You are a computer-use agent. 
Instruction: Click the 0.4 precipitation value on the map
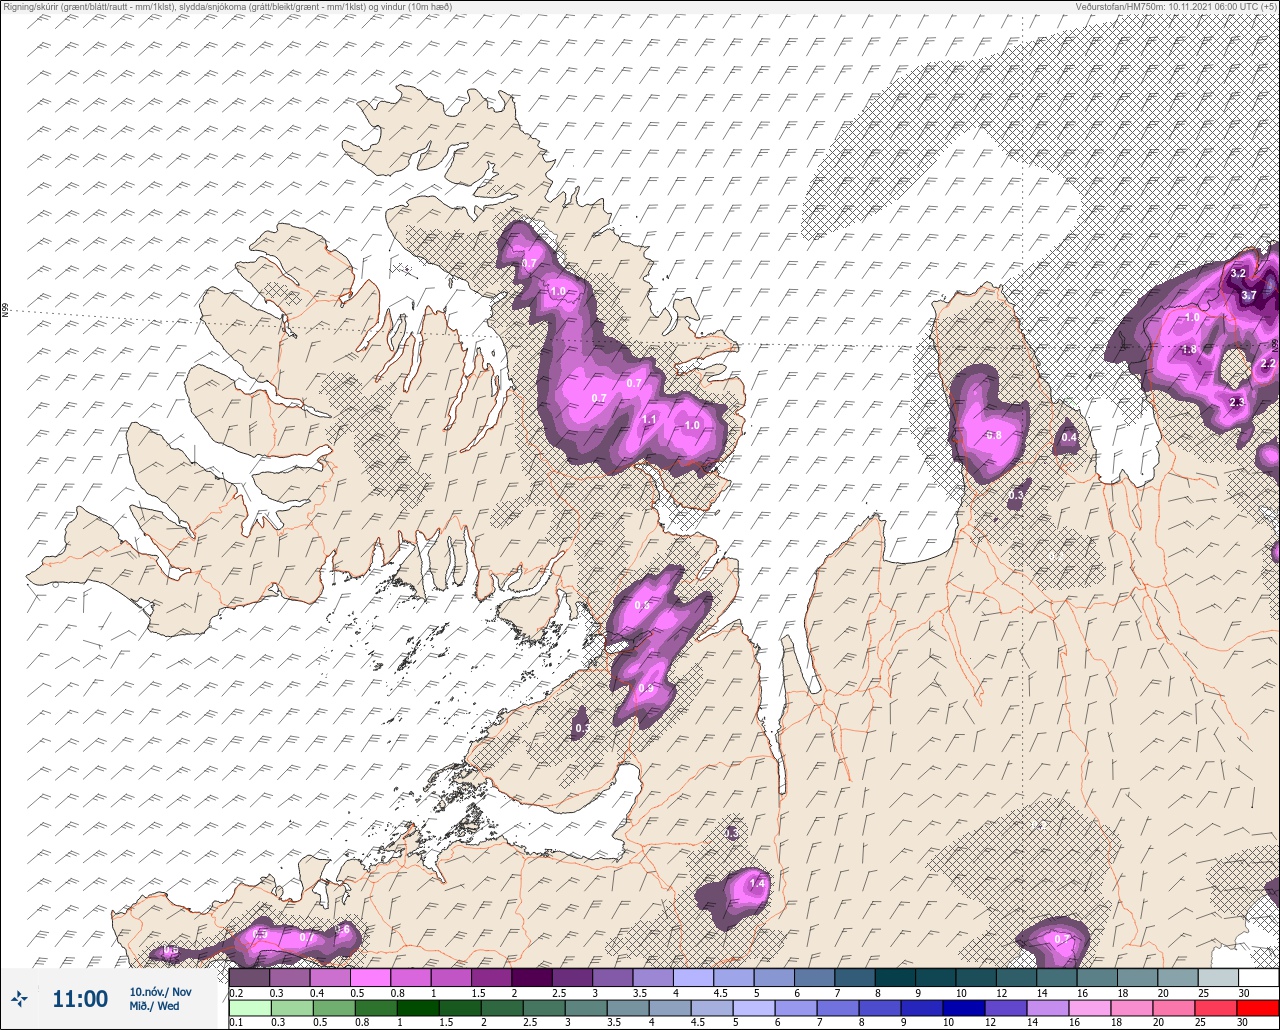[1069, 437]
